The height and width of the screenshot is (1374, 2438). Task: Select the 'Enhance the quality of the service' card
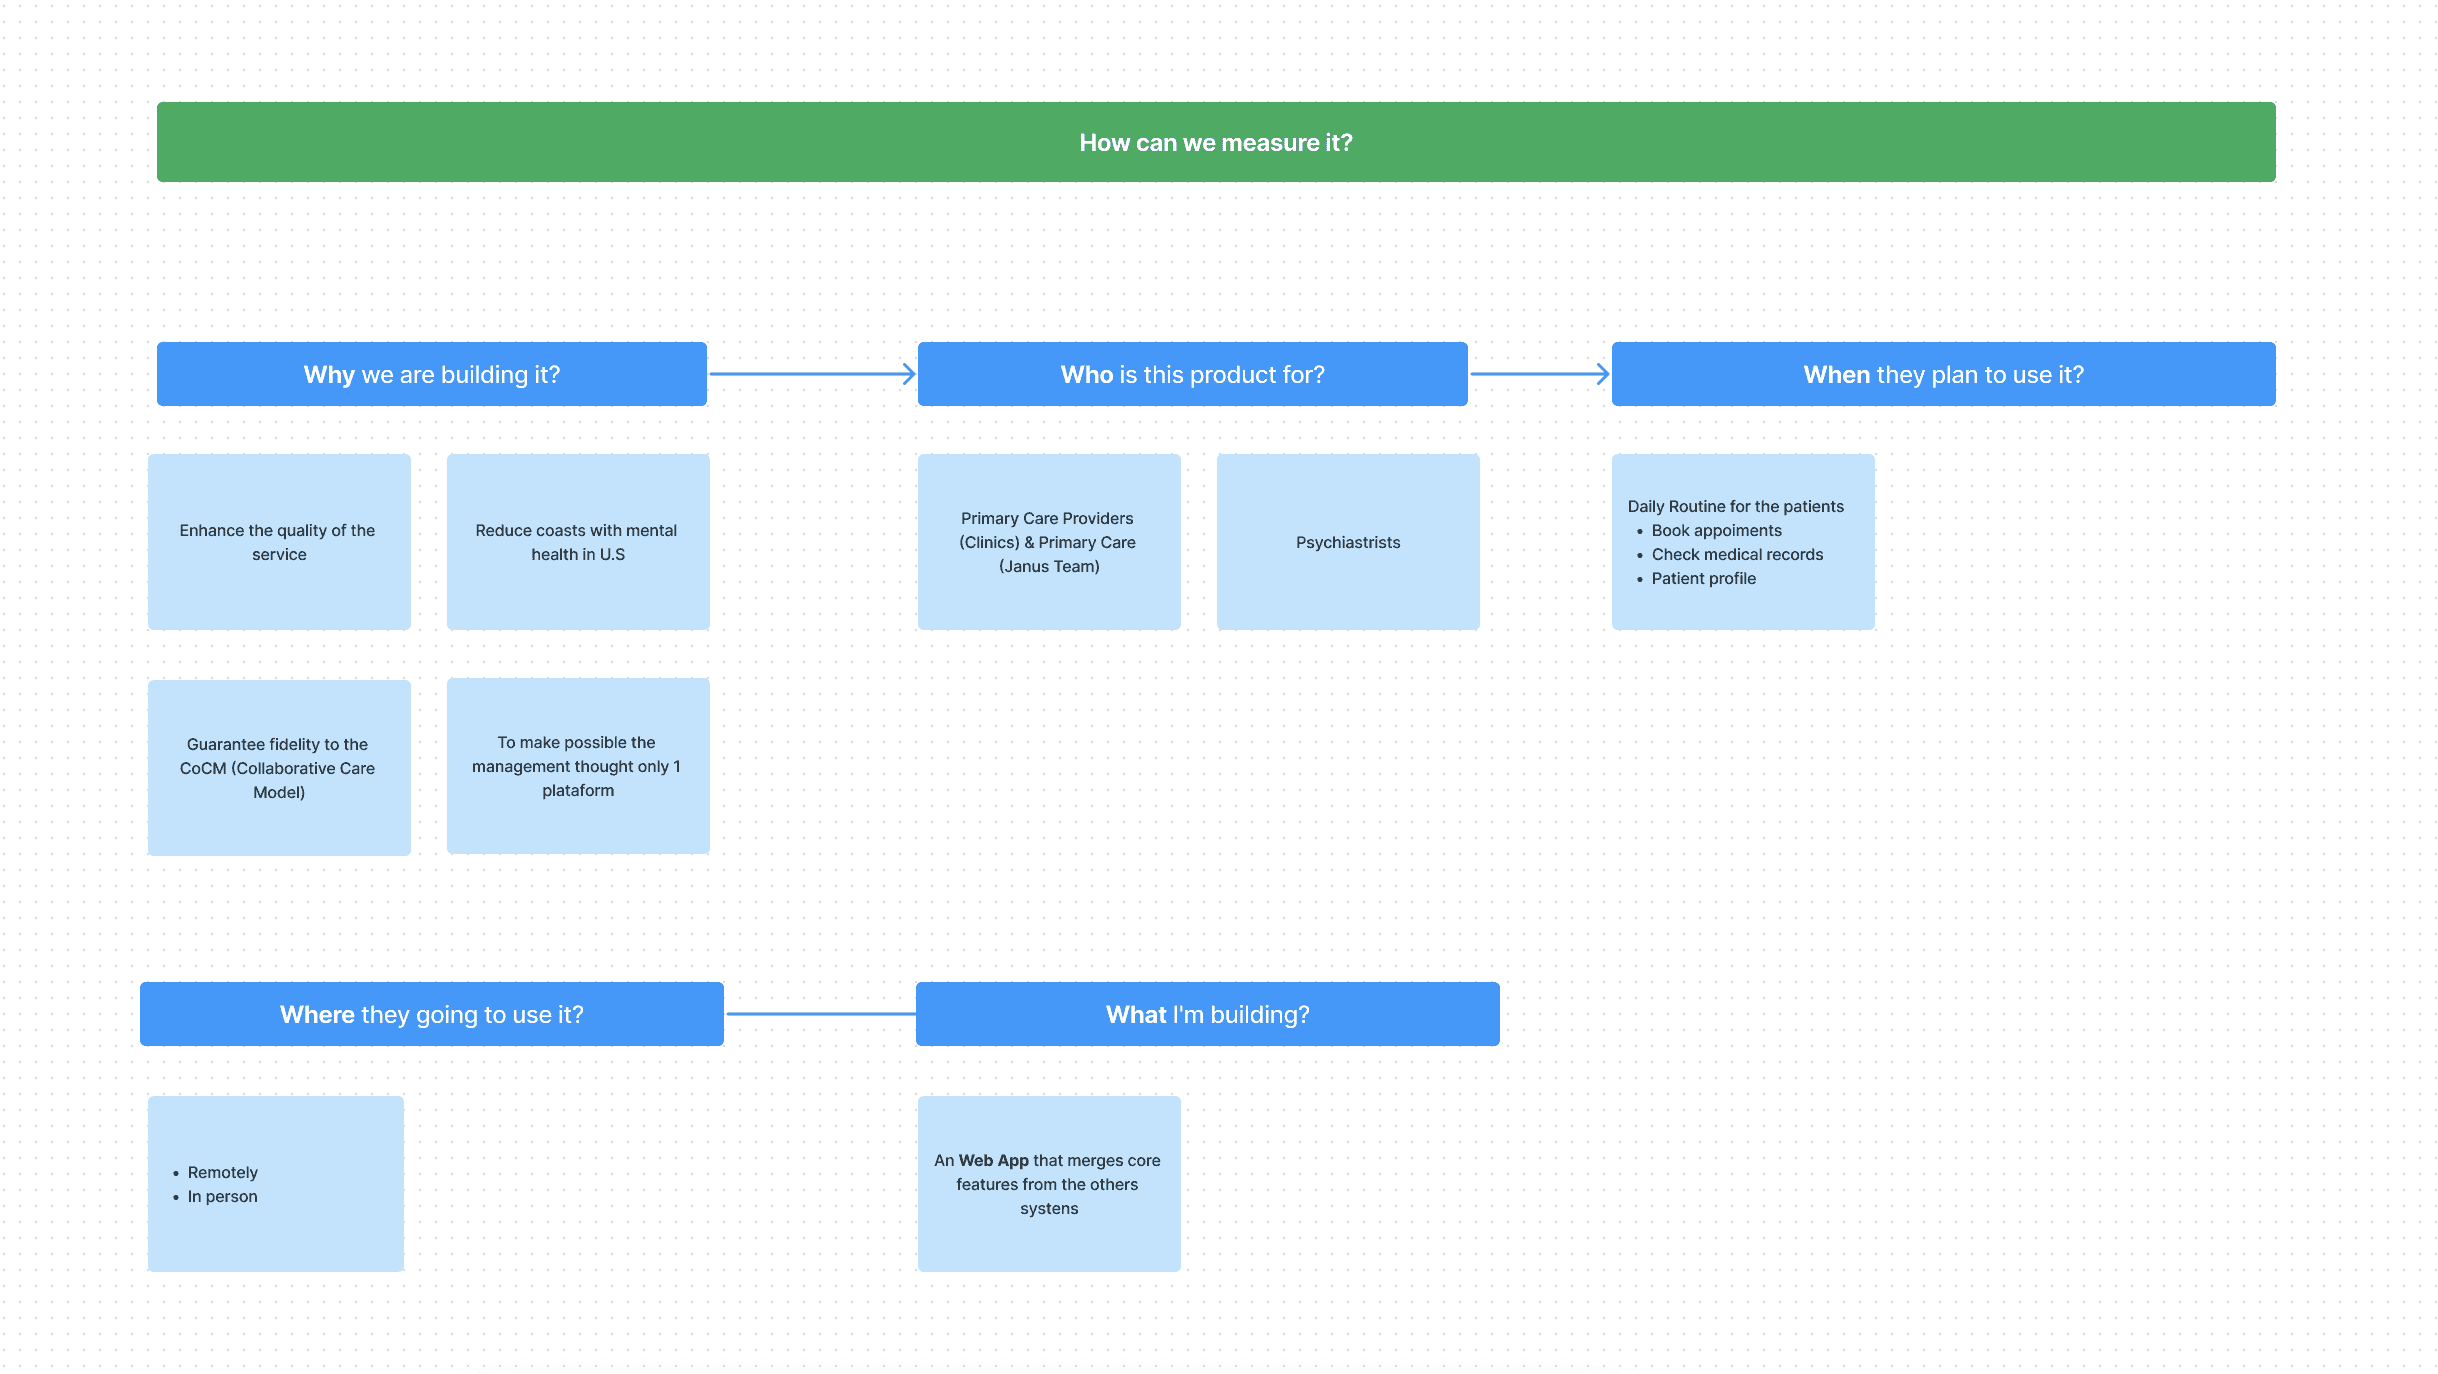coord(279,542)
